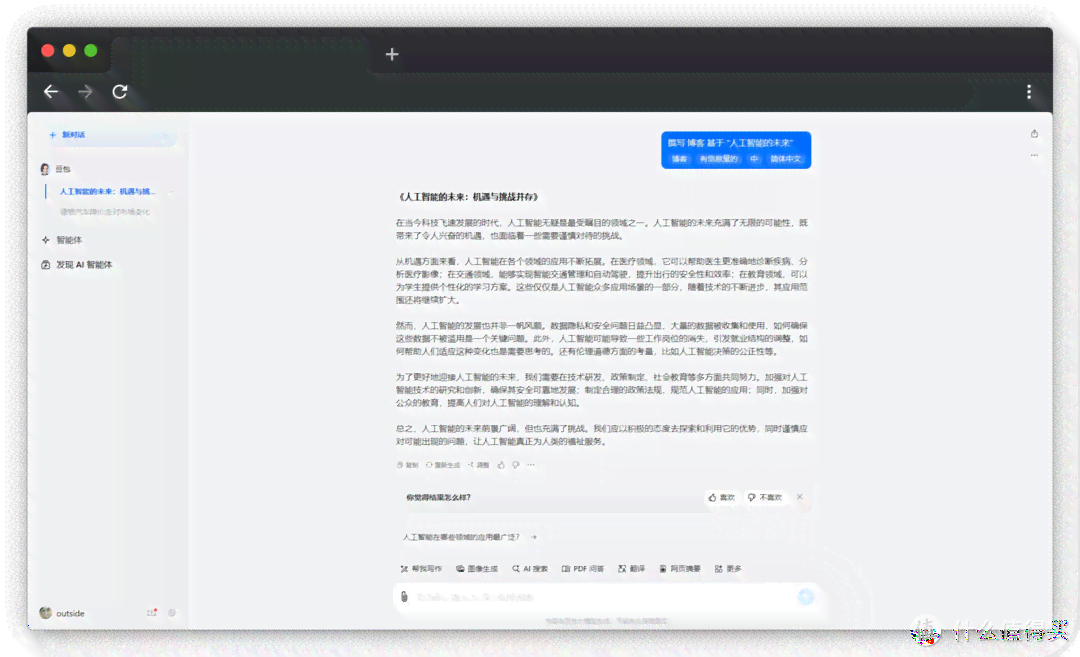The image size is (1080, 657).
Task: Attach a file with paperclip icon
Action: coord(404,596)
